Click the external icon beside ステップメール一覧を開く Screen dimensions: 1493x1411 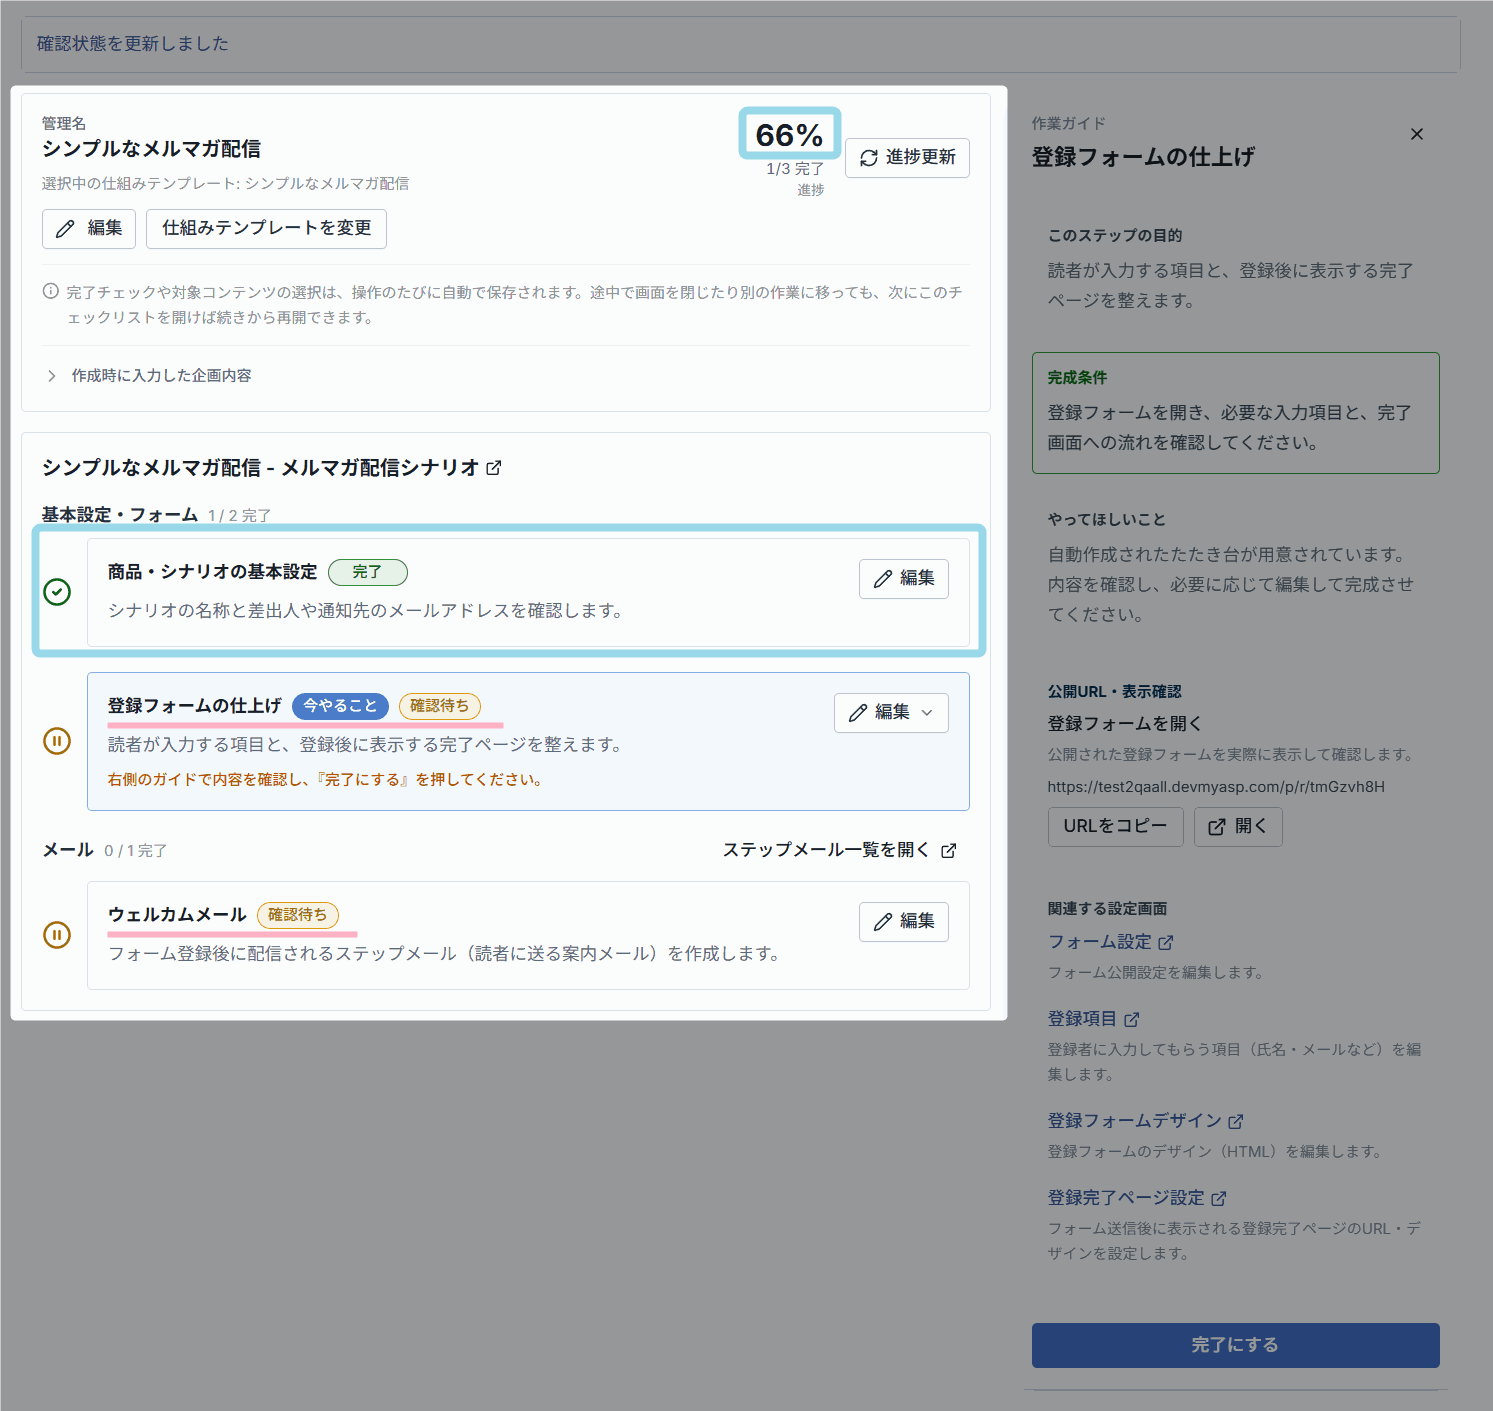click(x=948, y=851)
